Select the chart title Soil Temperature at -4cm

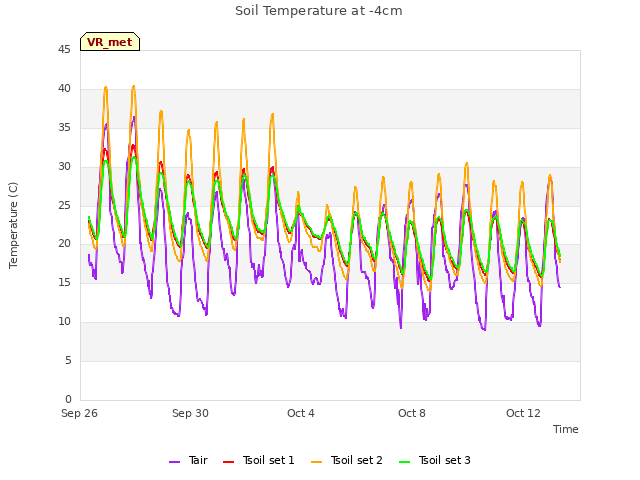tap(319, 11)
